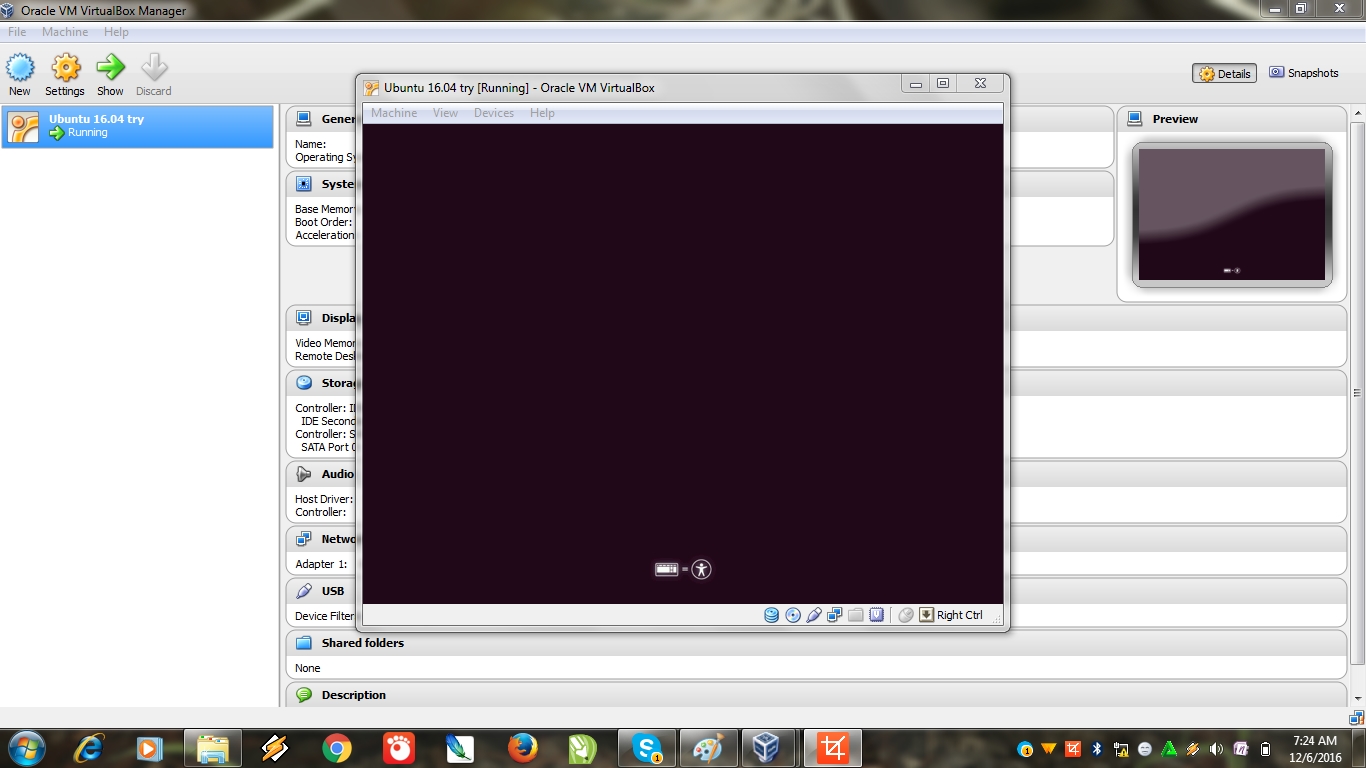
Task: Open the VM window Devices menu
Action: [494, 113]
